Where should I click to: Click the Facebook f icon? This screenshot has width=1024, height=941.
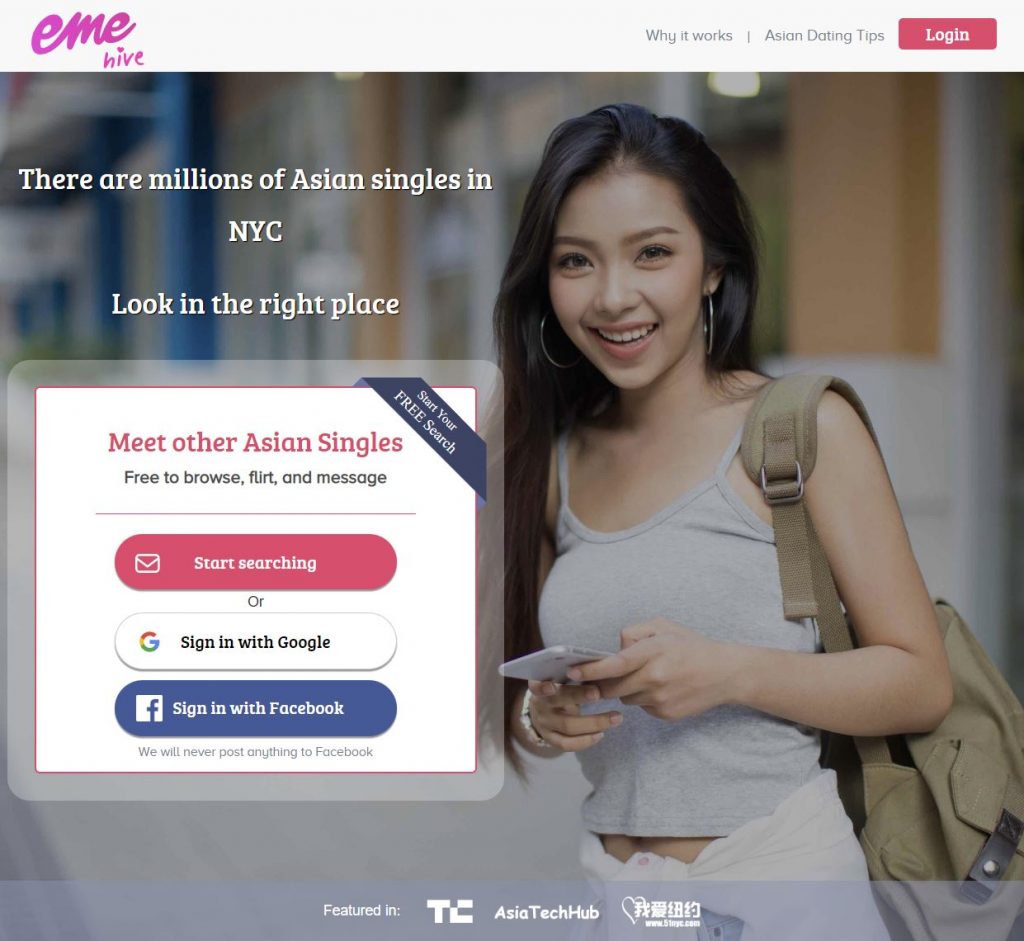(149, 708)
